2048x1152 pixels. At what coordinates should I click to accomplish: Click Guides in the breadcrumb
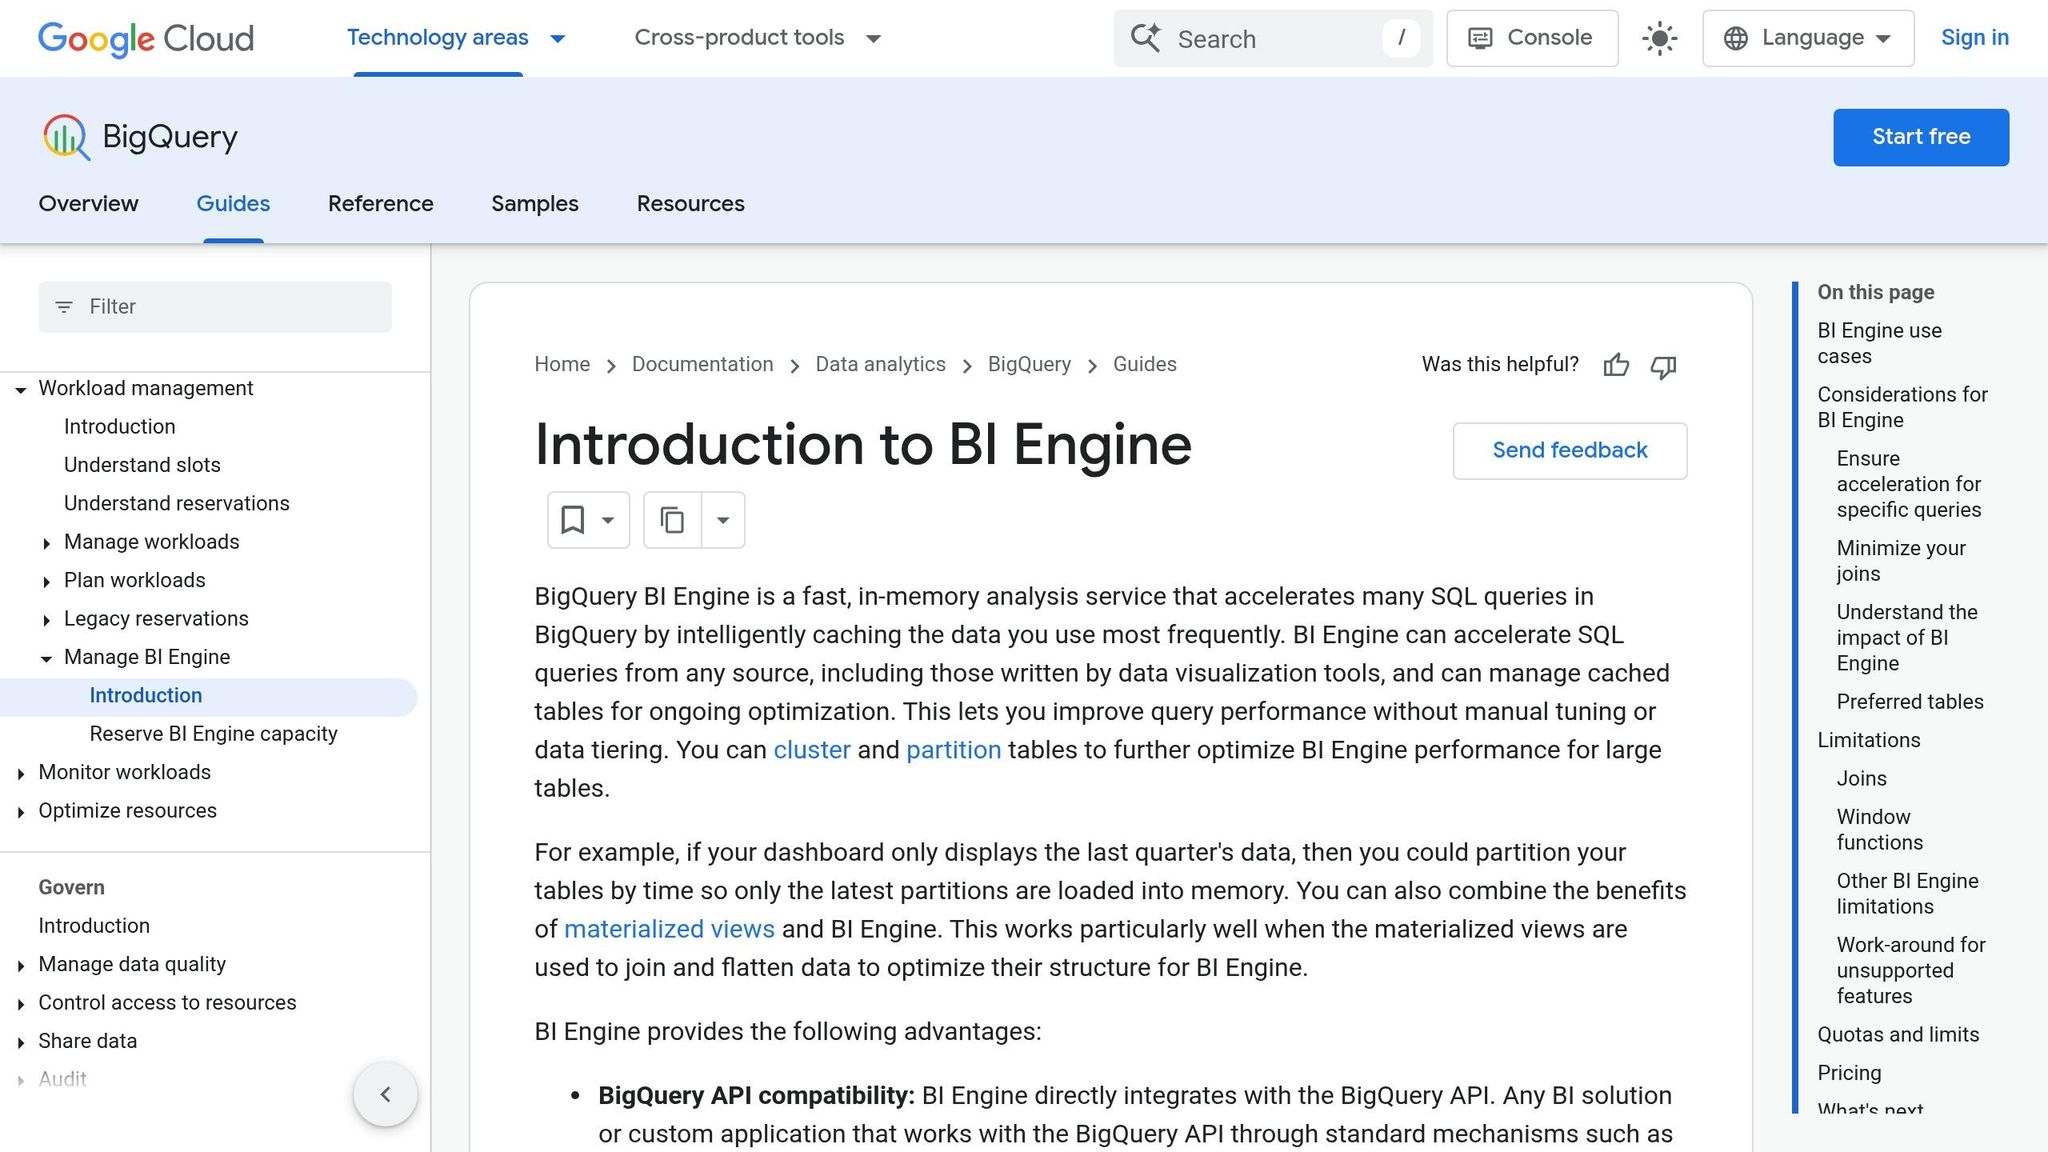click(x=1144, y=365)
